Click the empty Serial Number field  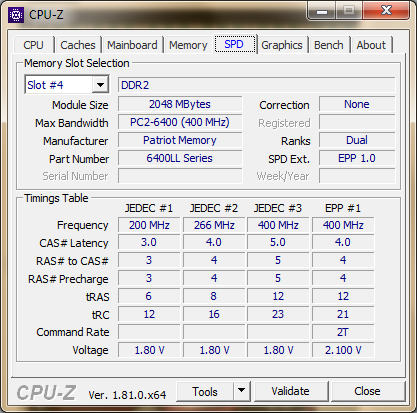pos(180,176)
